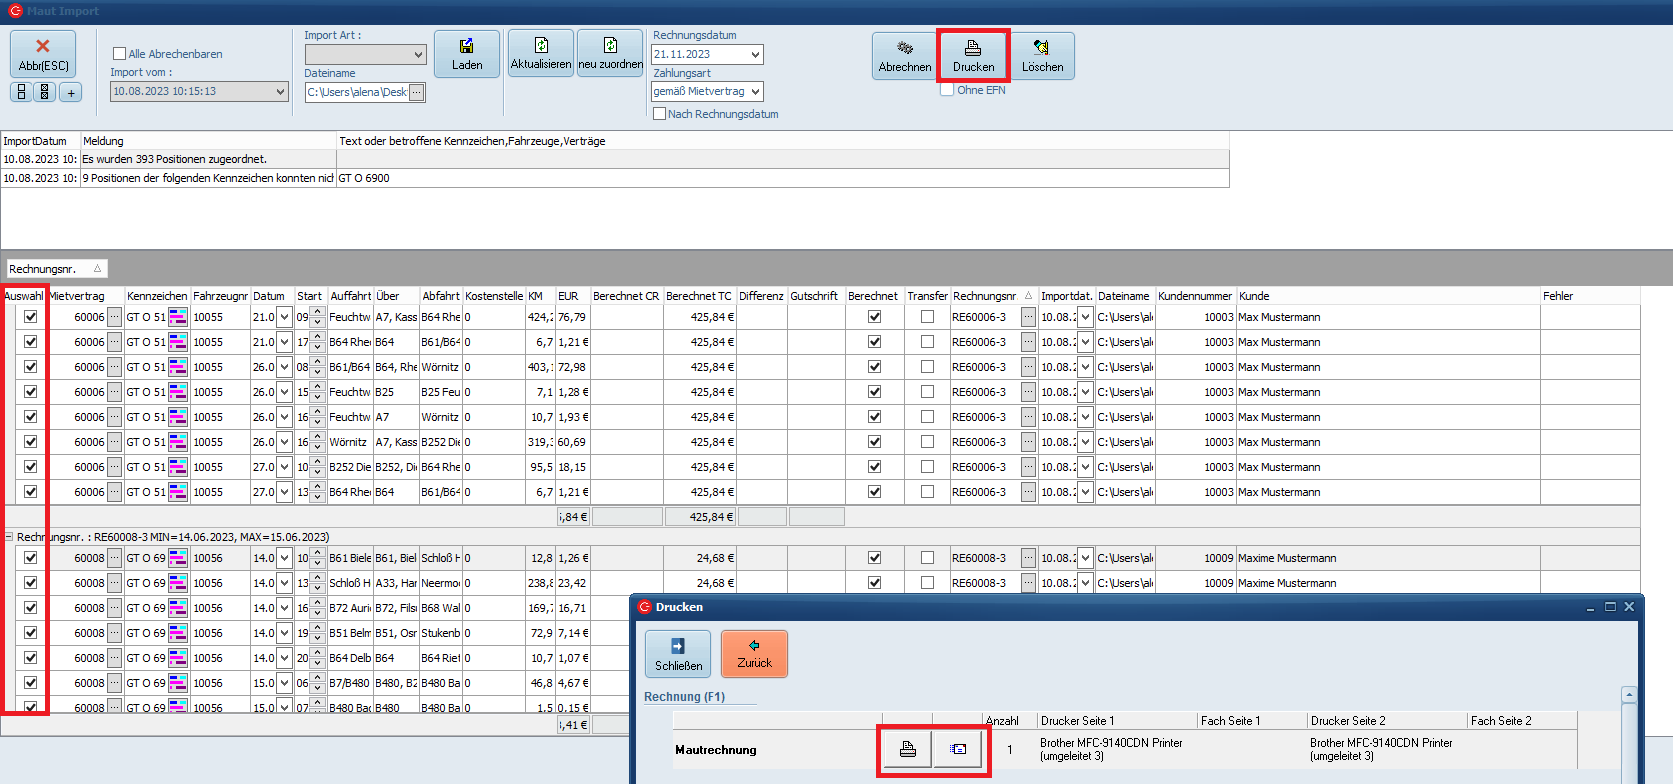Click the Dateiname file path field
The width and height of the screenshot is (1673, 784).
(357, 92)
